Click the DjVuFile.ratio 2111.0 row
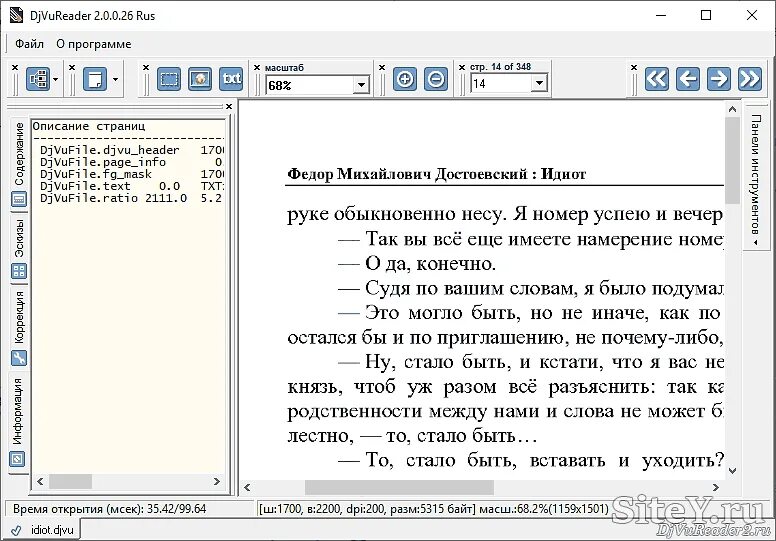The height and width of the screenshot is (541, 776). (132, 198)
